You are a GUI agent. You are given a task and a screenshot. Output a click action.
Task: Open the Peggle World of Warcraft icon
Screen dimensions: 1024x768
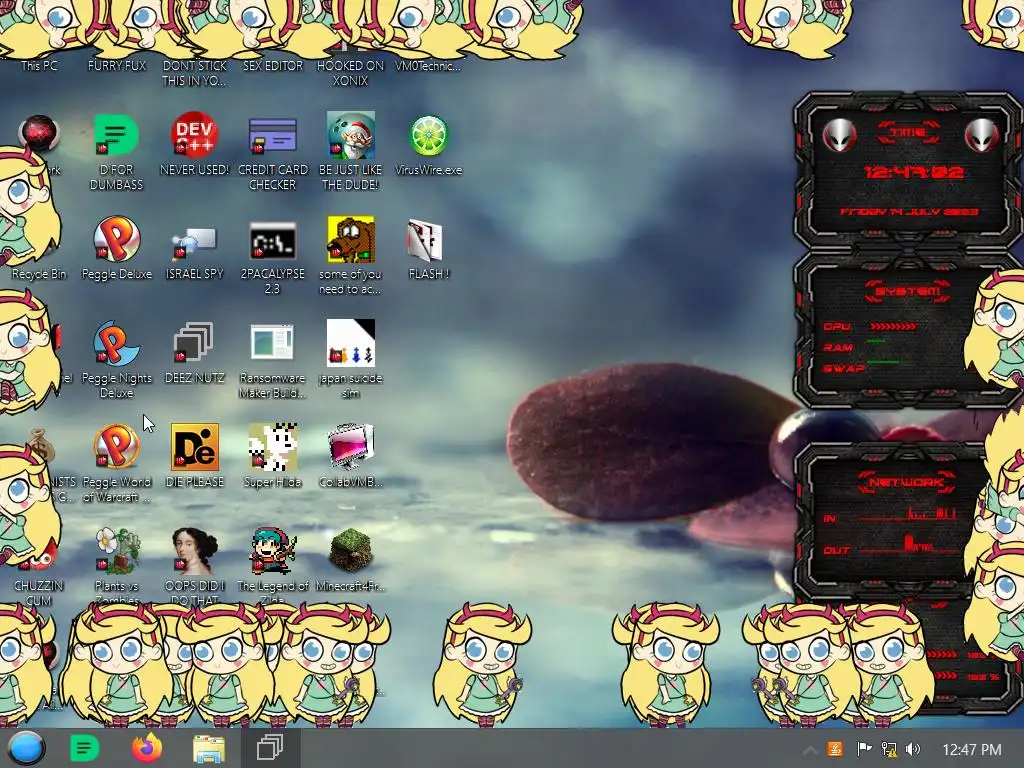116,447
